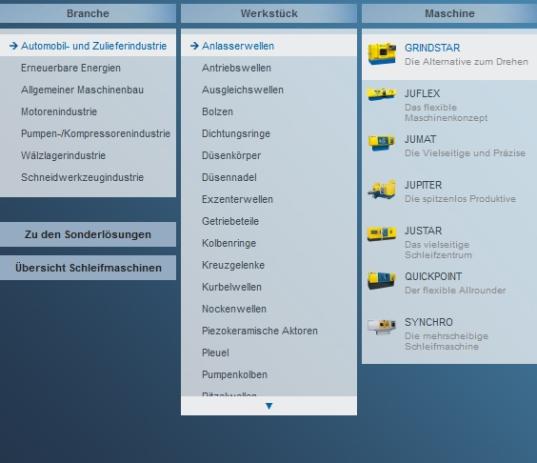Click 'Die Alternative zum Drehen' text
The width and height of the screenshot is (537, 463).
tap(466, 62)
